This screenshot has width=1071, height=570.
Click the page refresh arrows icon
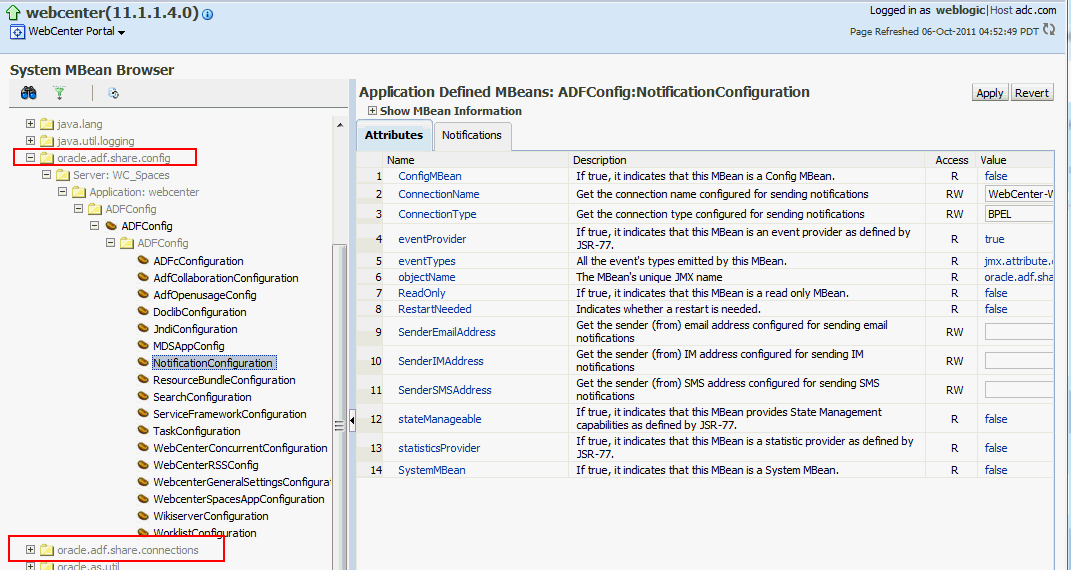point(1048,30)
